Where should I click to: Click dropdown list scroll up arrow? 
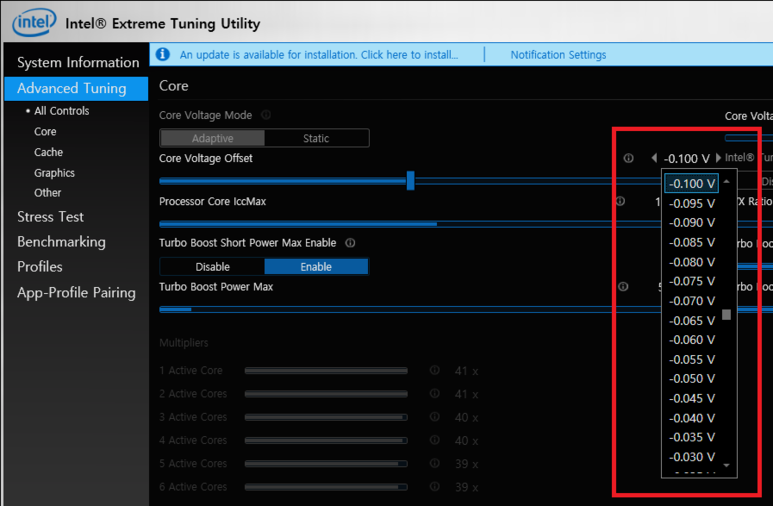(726, 182)
